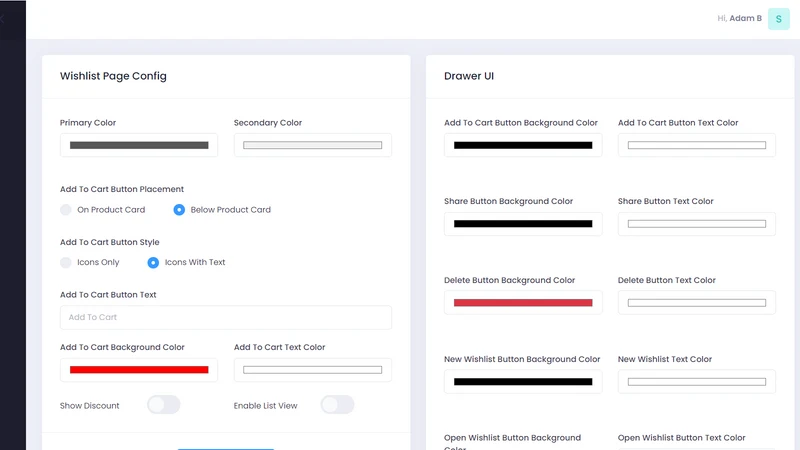Open Add To Cart Text Color swatch
This screenshot has height=450, width=800.
point(313,370)
